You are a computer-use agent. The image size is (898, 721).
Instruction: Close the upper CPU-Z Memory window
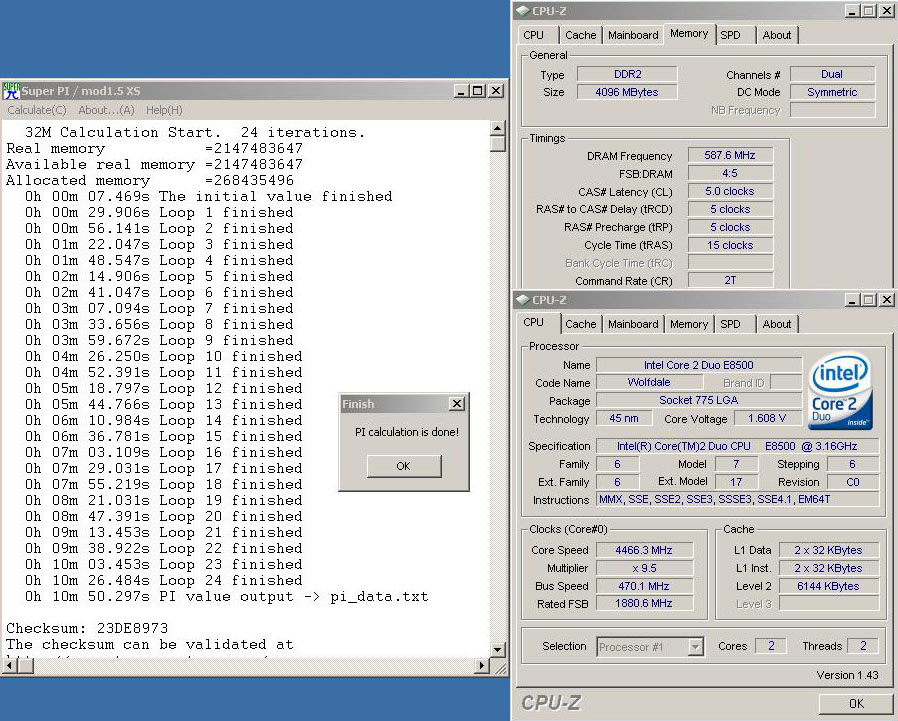(x=887, y=11)
